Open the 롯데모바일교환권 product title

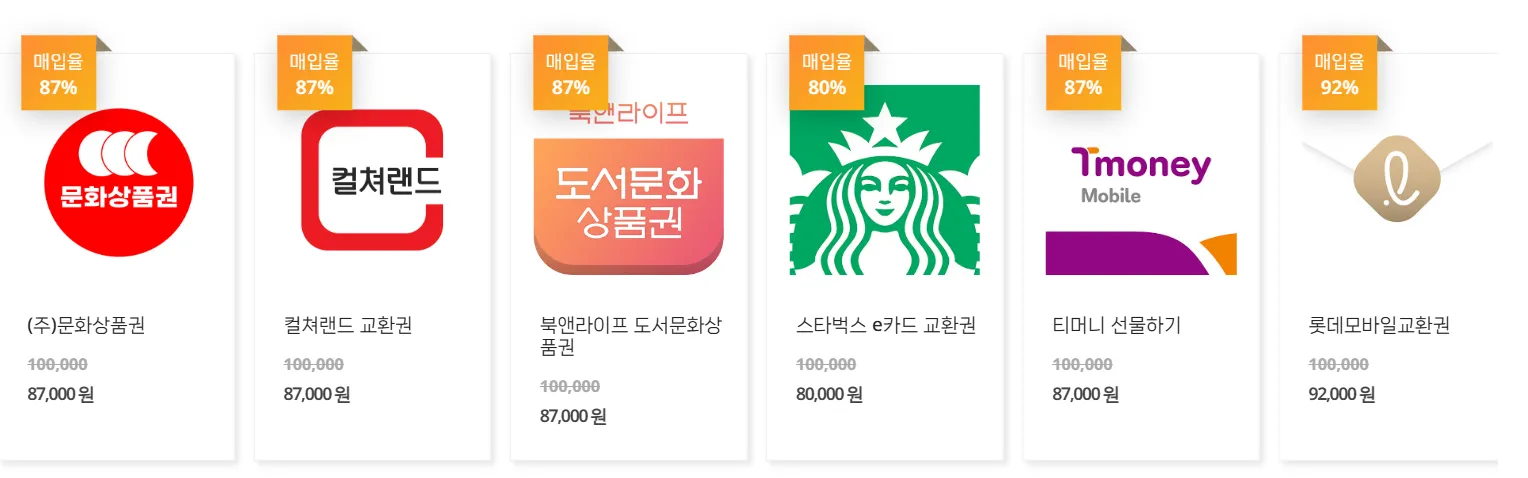click(x=1379, y=325)
